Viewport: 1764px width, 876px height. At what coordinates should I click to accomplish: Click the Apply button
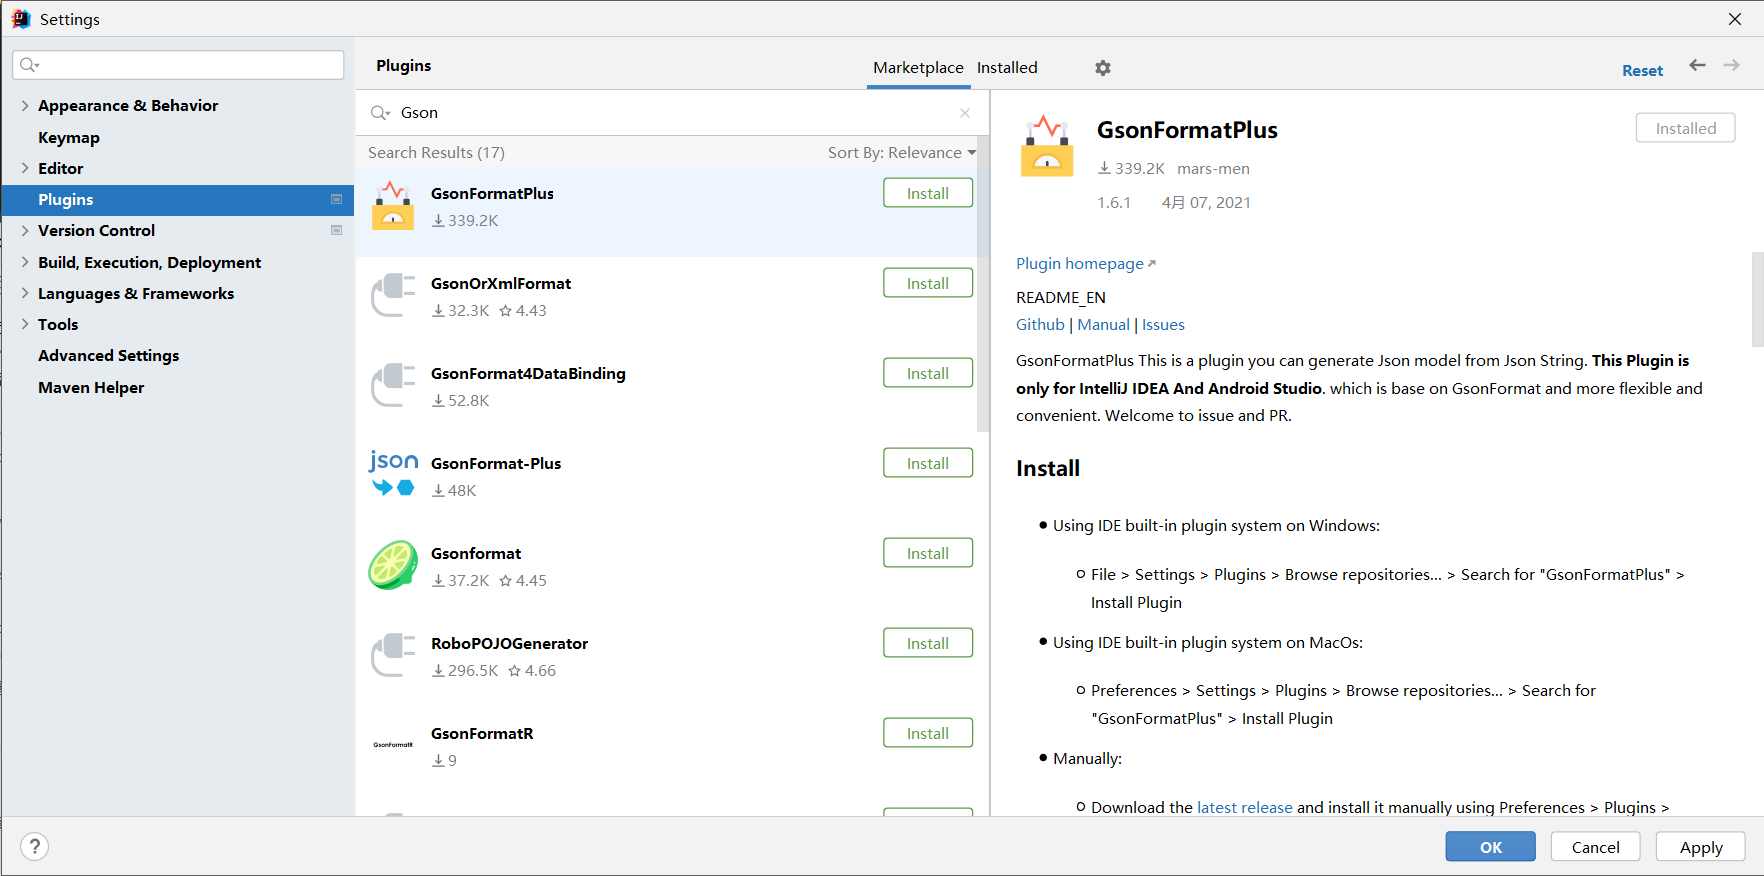pyautogui.click(x=1700, y=847)
